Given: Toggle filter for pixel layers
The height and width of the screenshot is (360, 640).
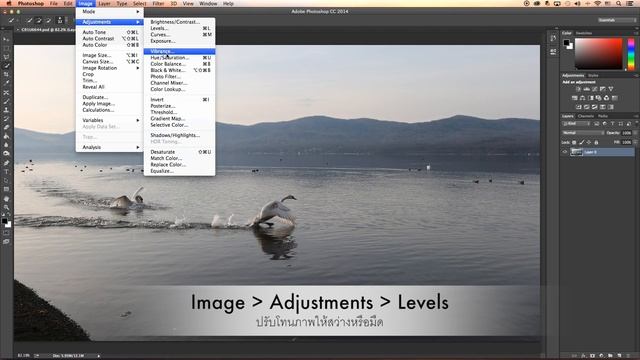Looking at the screenshot, I should [x=597, y=124].
